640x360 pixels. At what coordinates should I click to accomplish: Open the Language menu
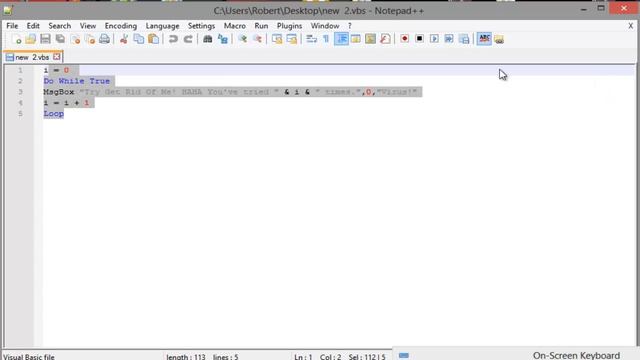pos(162,26)
